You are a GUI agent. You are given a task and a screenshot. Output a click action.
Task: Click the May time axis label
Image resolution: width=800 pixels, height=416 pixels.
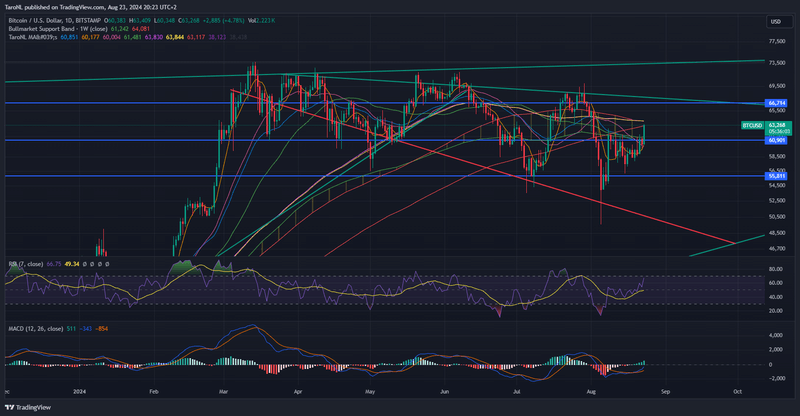tap(370, 392)
